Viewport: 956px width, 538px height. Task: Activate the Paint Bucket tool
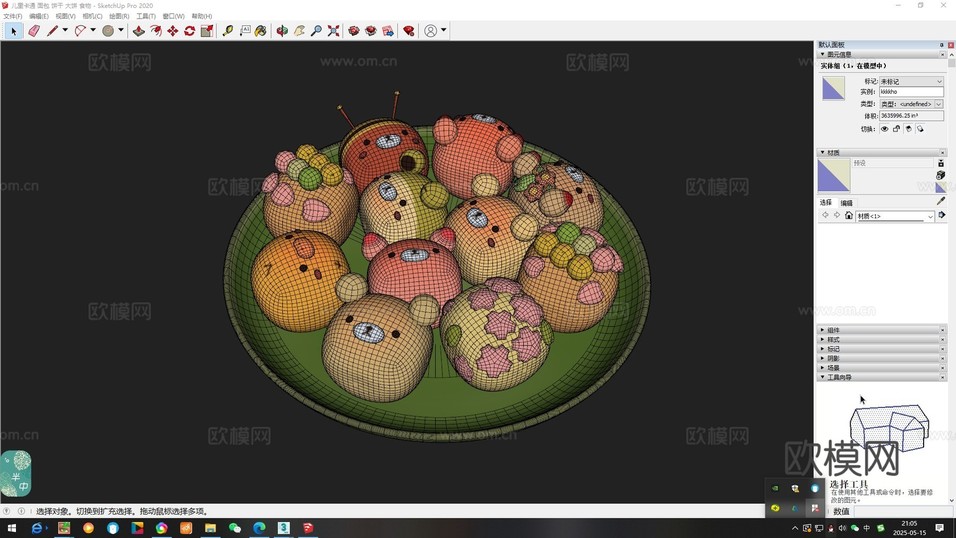point(261,30)
